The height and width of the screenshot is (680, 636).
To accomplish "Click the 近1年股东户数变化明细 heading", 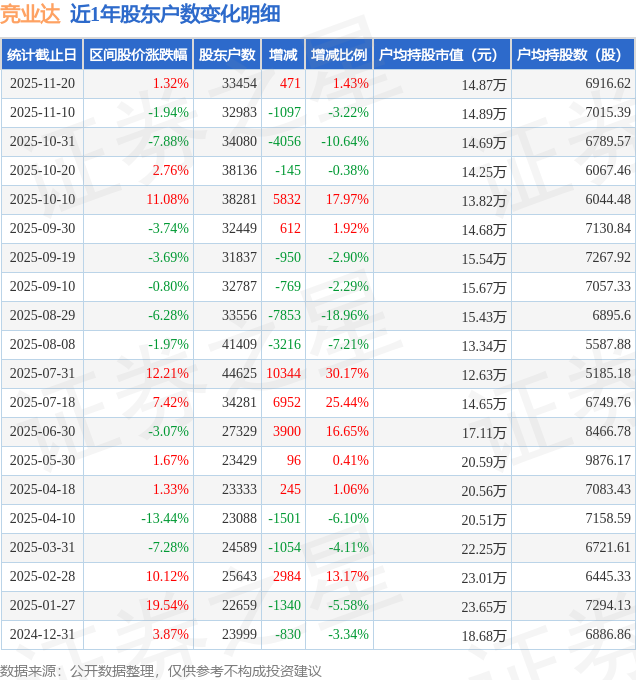I will pos(175,14).
